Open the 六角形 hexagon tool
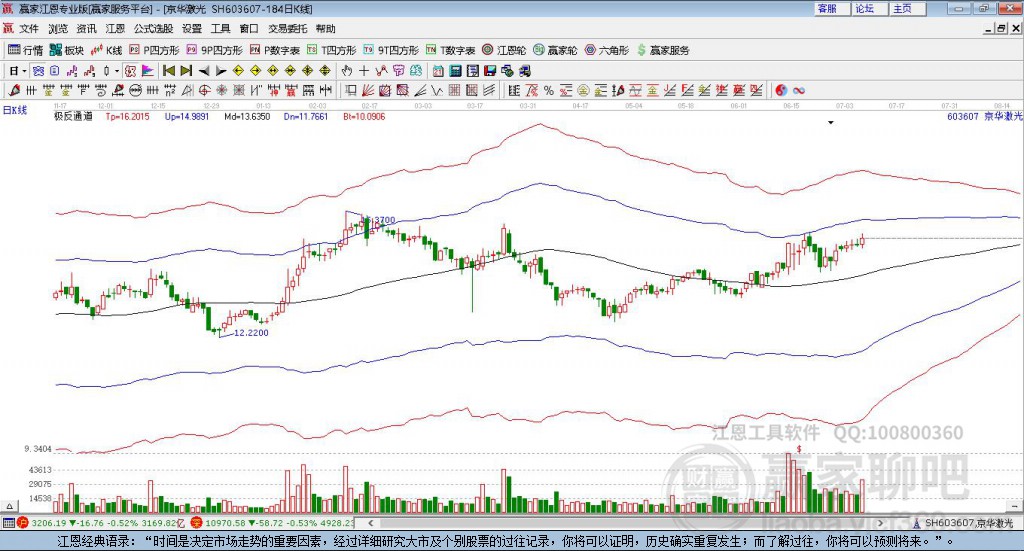This screenshot has width=1024, height=551. 607,50
